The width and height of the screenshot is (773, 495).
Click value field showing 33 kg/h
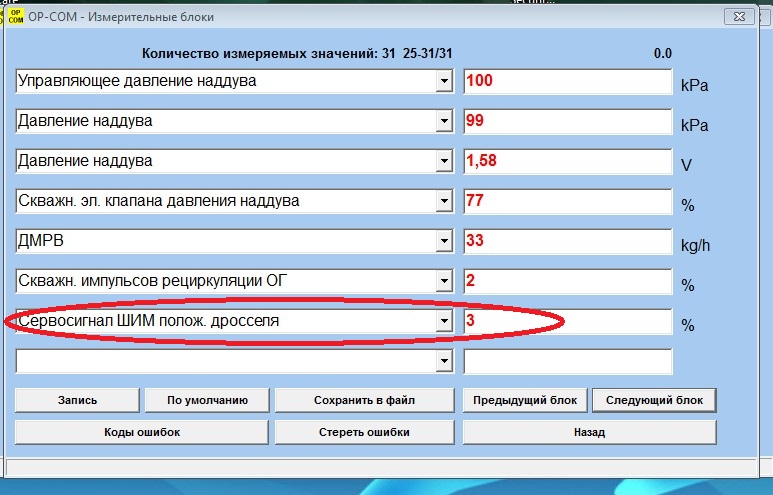click(568, 241)
